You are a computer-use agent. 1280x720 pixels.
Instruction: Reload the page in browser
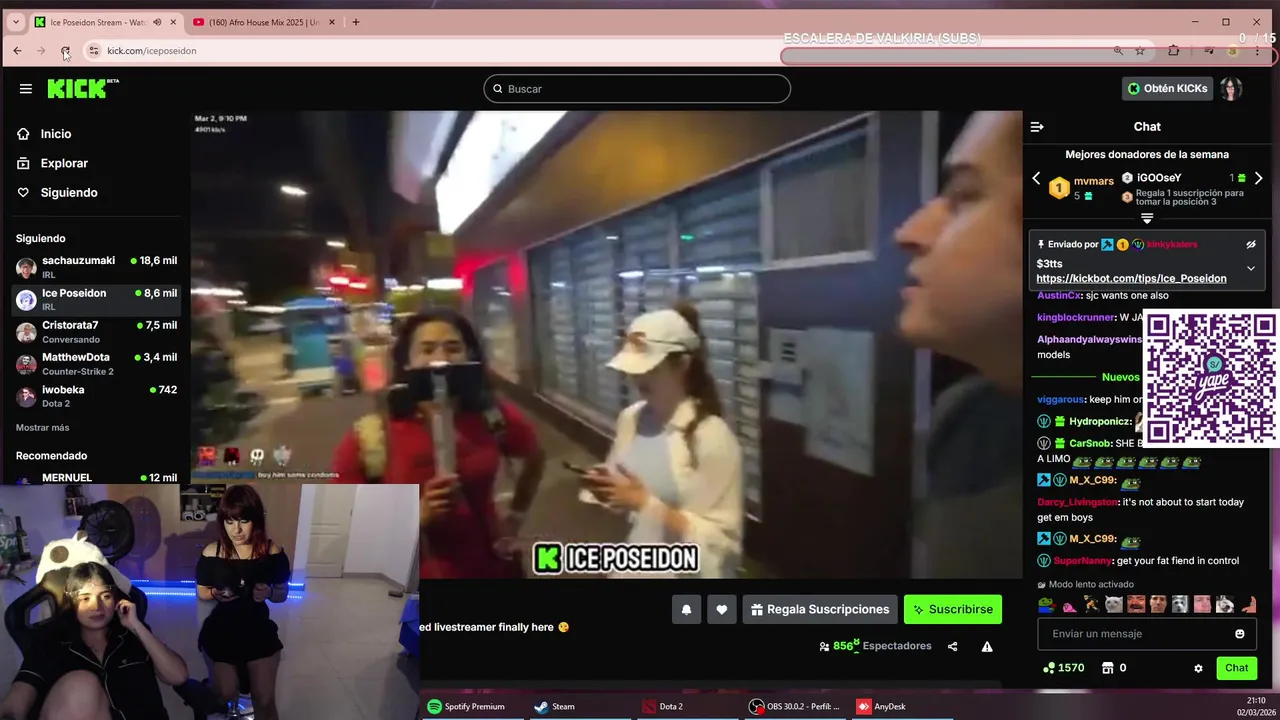pos(65,51)
